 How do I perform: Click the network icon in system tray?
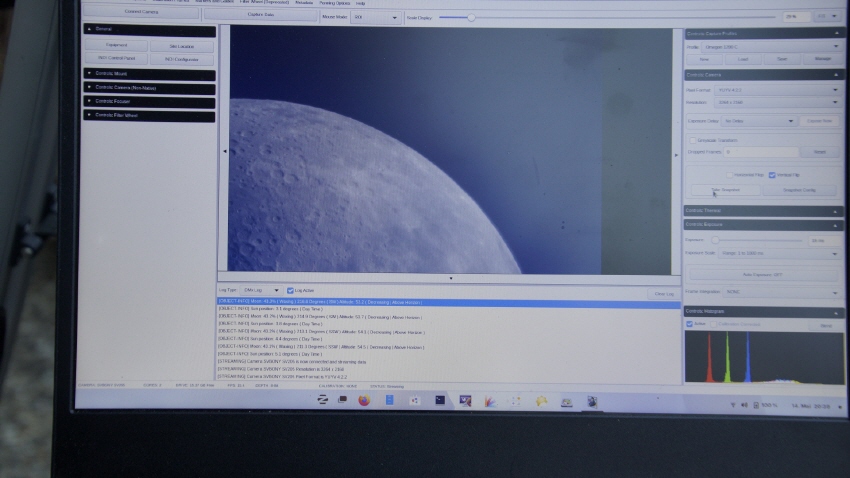(733, 405)
